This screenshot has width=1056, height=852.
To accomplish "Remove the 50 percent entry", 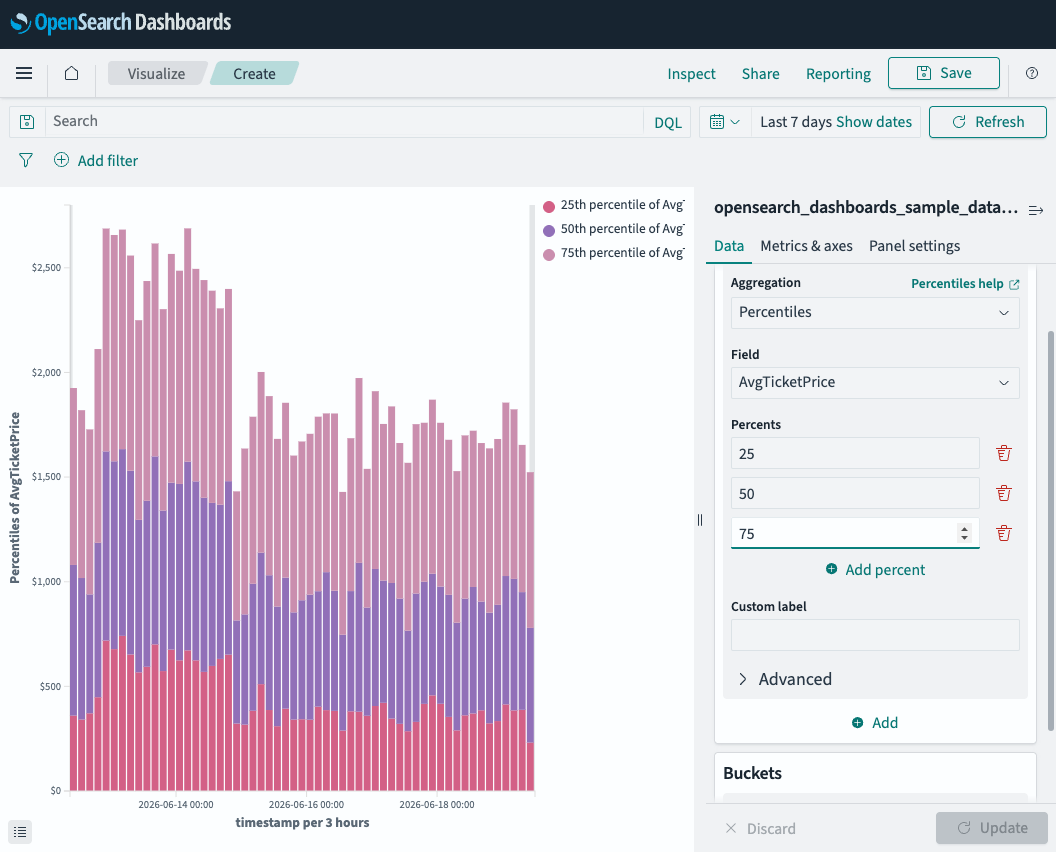I will pyautogui.click(x=1003, y=494).
